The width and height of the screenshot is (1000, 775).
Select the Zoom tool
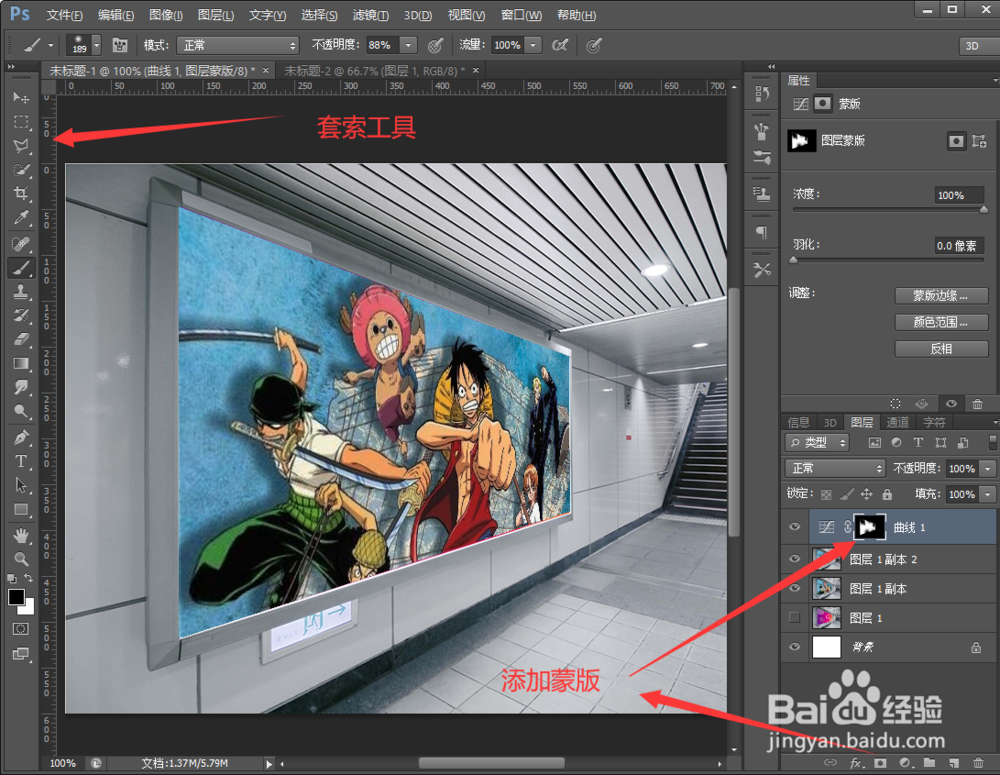[21, 559]
